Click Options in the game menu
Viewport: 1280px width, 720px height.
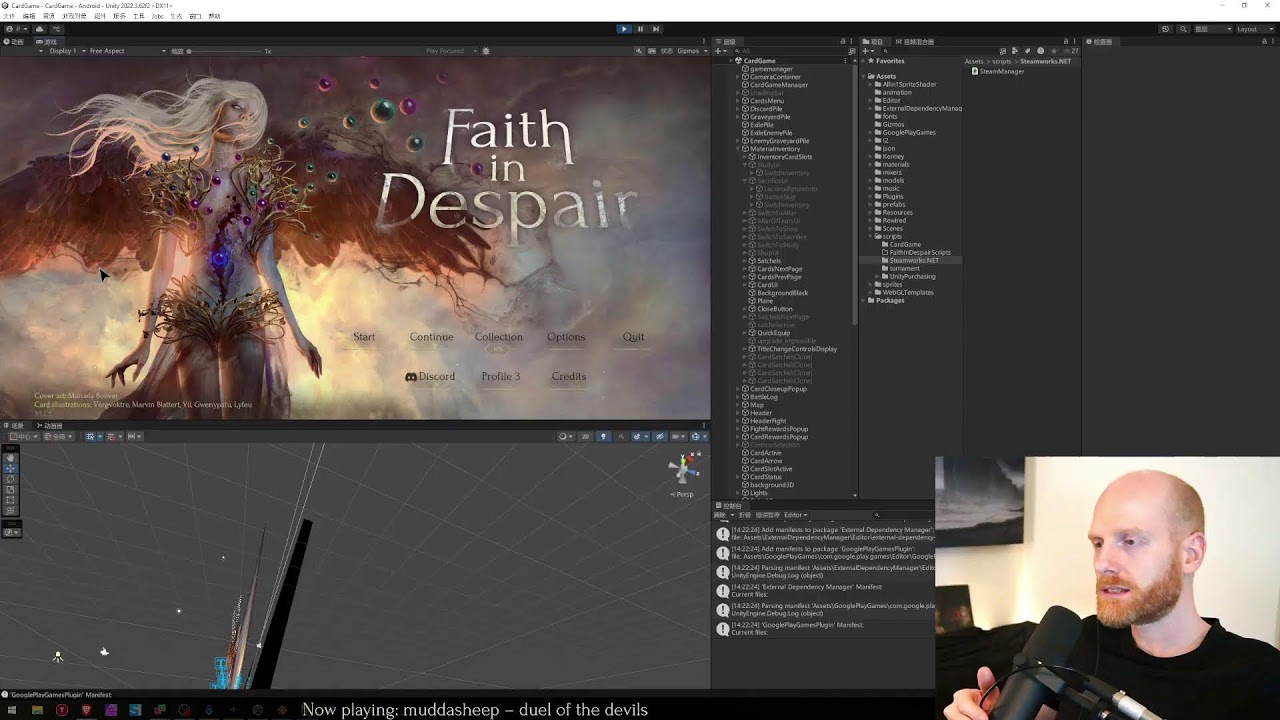click(x=566, y=337)
